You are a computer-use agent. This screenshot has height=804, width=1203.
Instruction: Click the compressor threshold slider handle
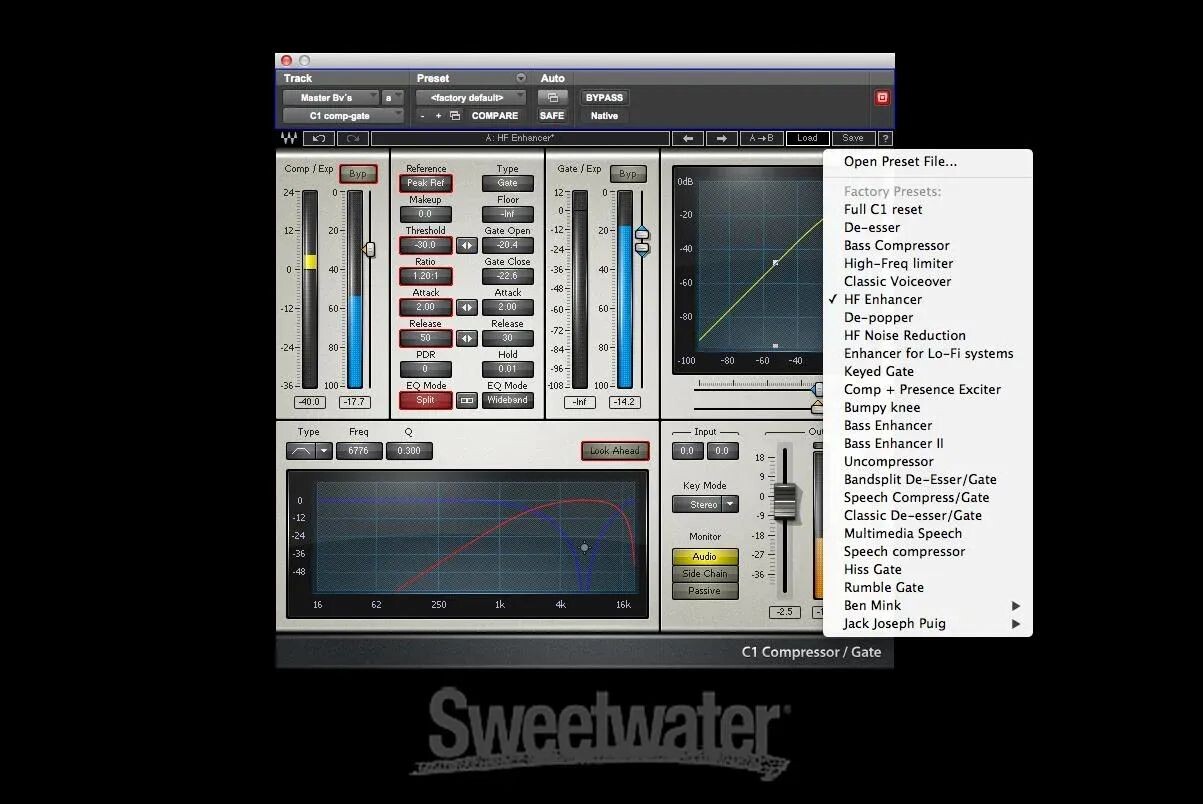[369, 249]
